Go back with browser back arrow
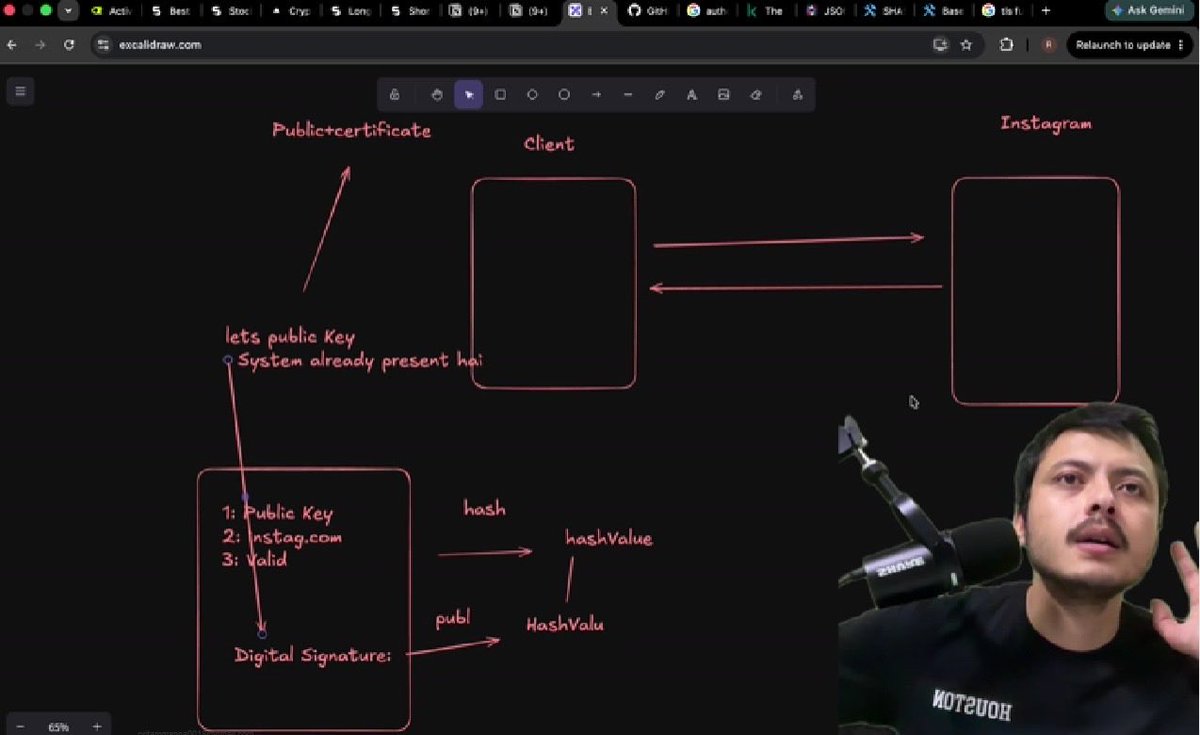This screenshot has height=735, width=1200. [12, 45]
